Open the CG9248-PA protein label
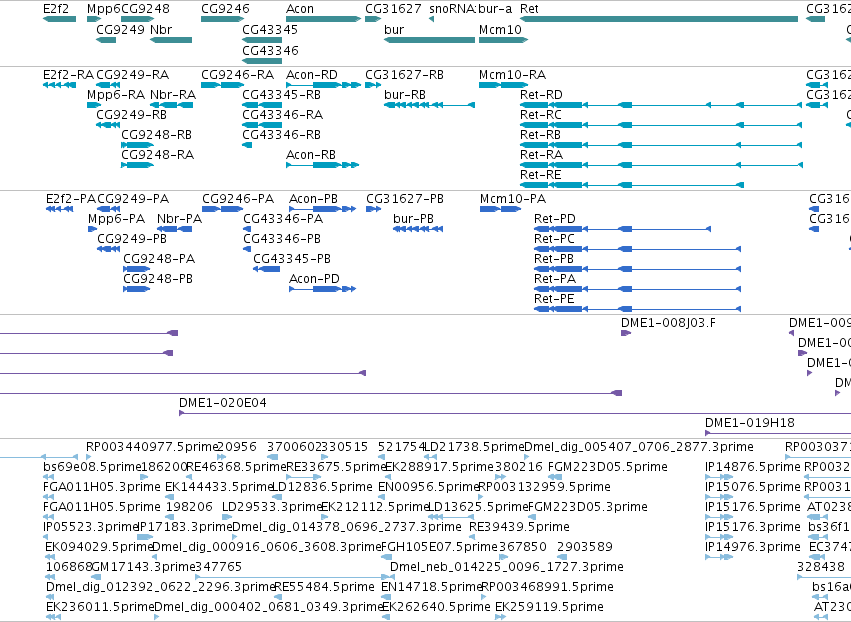This screenshot has width=851, height=622. 159,259
